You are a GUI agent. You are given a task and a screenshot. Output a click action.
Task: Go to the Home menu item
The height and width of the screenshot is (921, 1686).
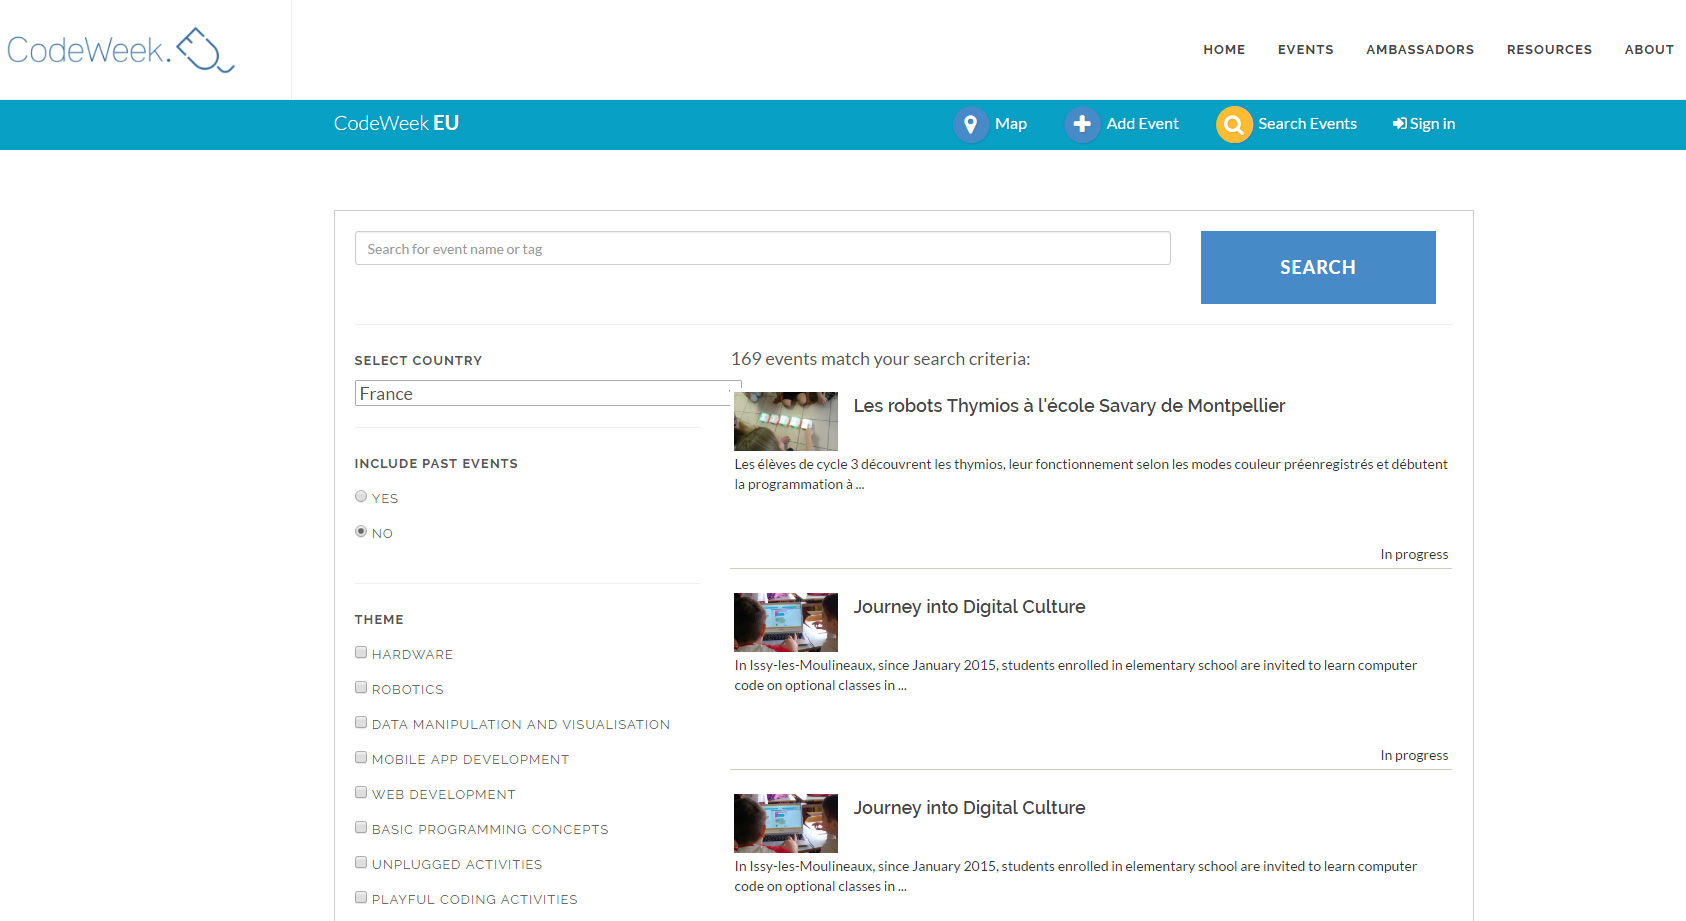pos(1224,50)
